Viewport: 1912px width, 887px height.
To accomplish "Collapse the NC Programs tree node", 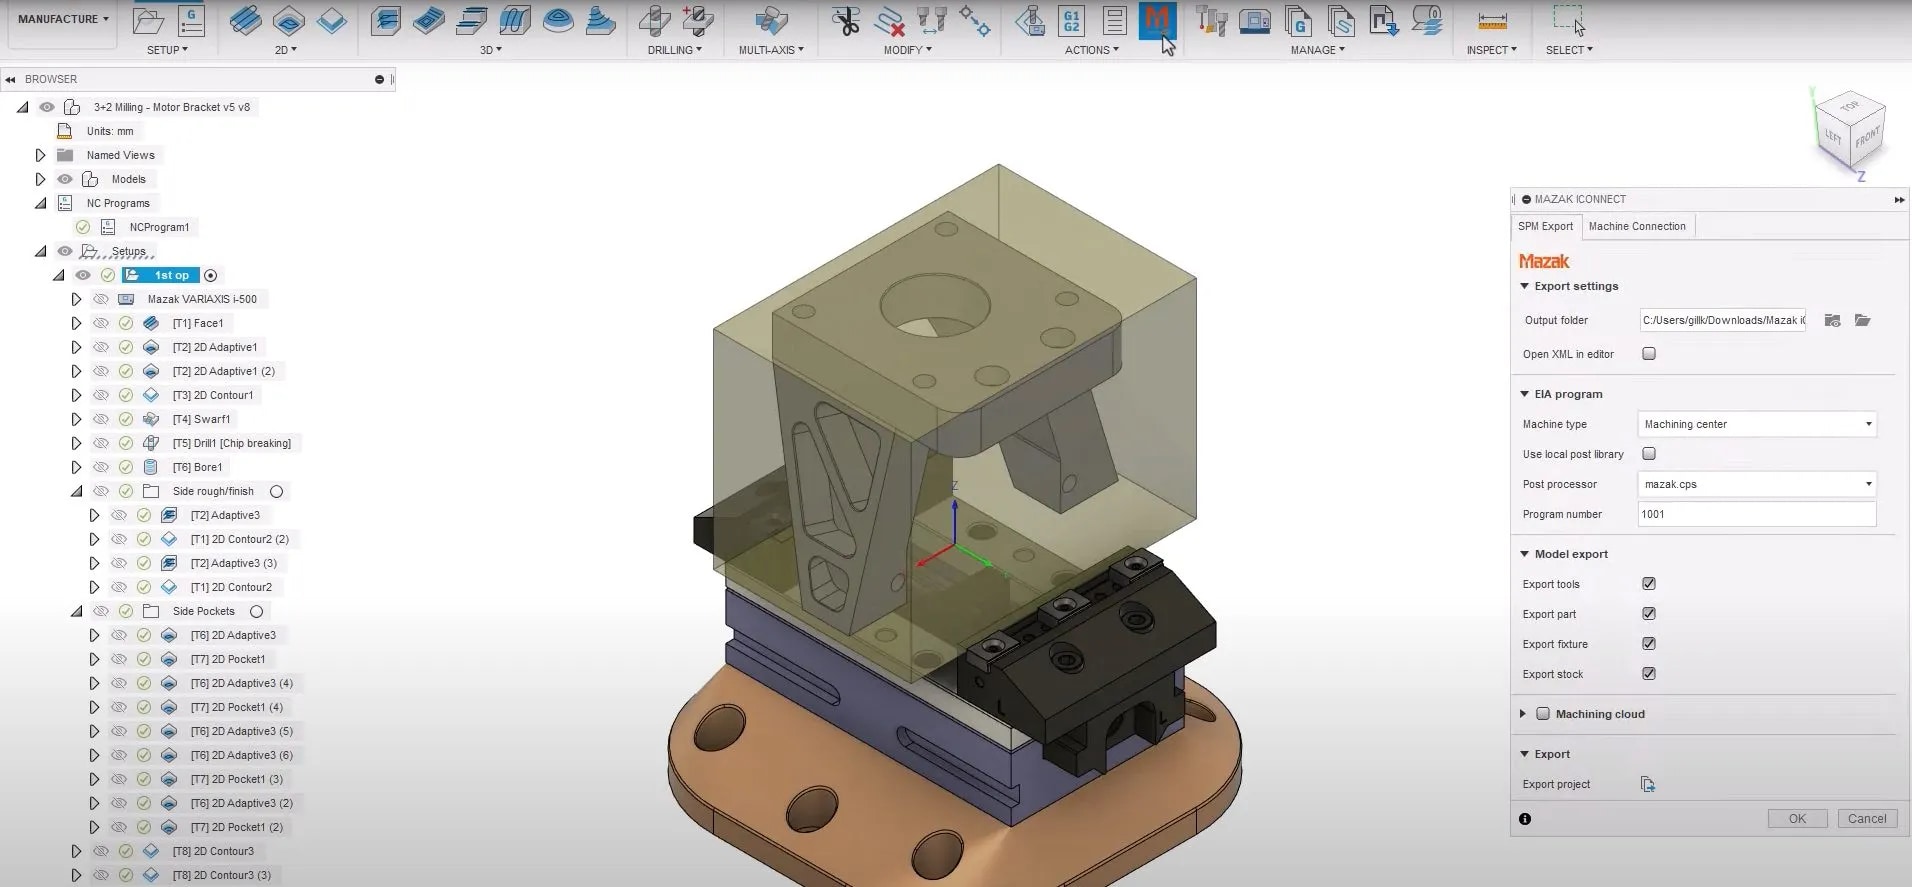I will [x=40, y=203].
